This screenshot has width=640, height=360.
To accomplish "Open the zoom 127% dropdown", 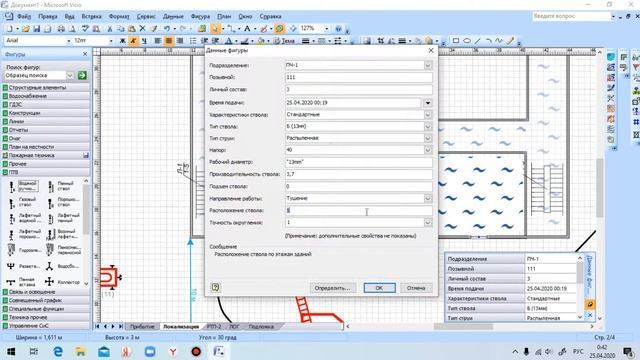I will (326, 29).
